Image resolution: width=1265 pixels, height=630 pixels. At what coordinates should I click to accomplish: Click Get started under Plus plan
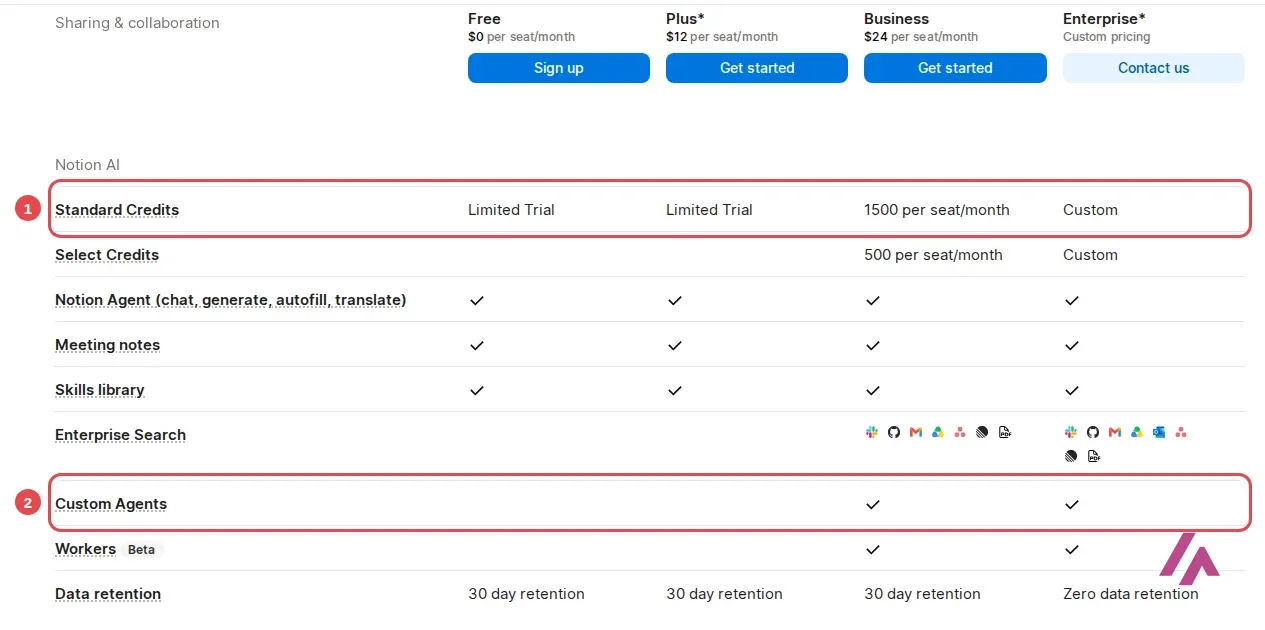(x=757, y=68)
